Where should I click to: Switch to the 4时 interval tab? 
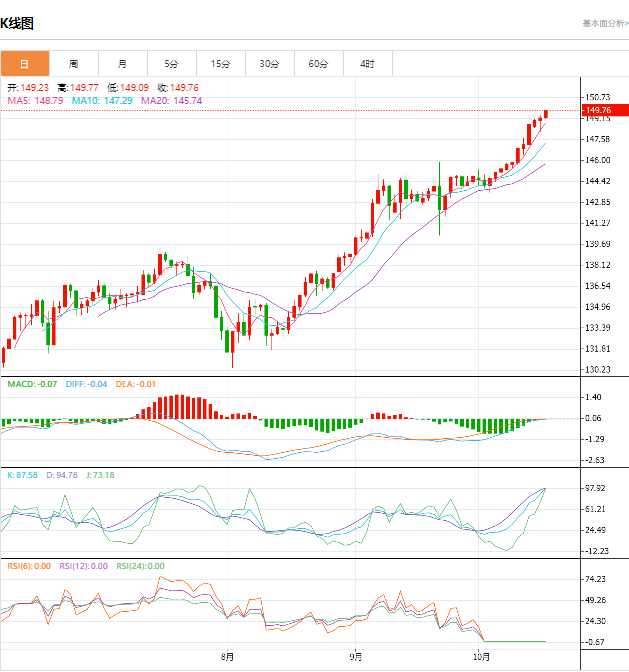367,64
